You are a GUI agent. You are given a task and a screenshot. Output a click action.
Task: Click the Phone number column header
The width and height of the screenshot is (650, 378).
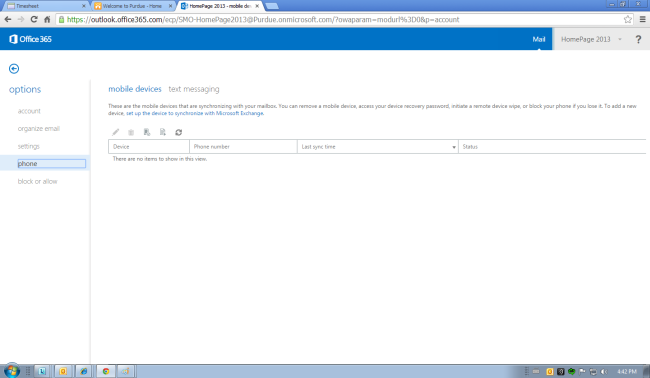(243, 147)
